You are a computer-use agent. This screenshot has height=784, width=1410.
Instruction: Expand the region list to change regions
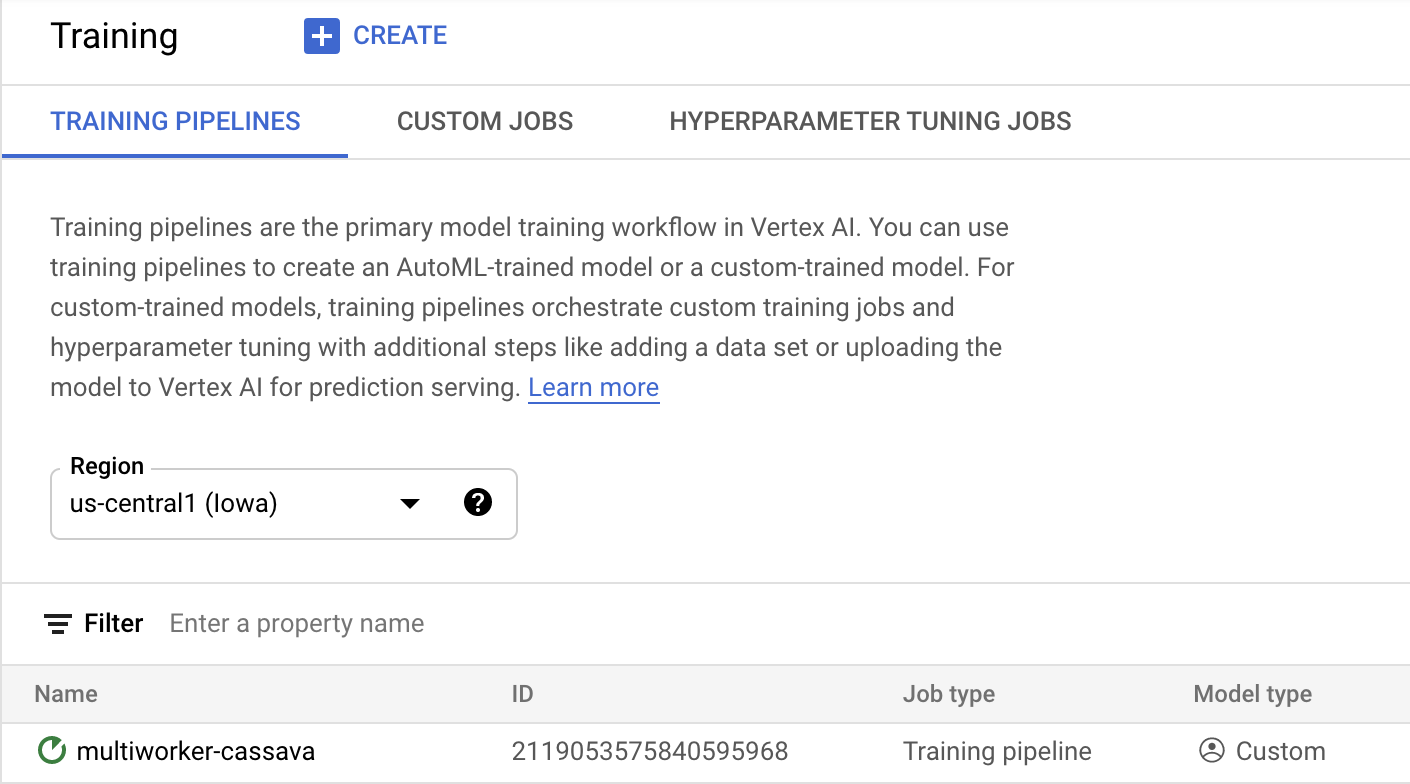click(409, 503)
